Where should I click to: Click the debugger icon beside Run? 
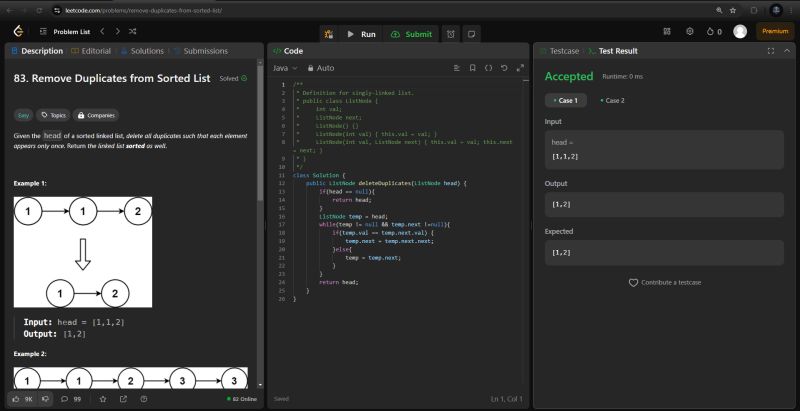329,34
